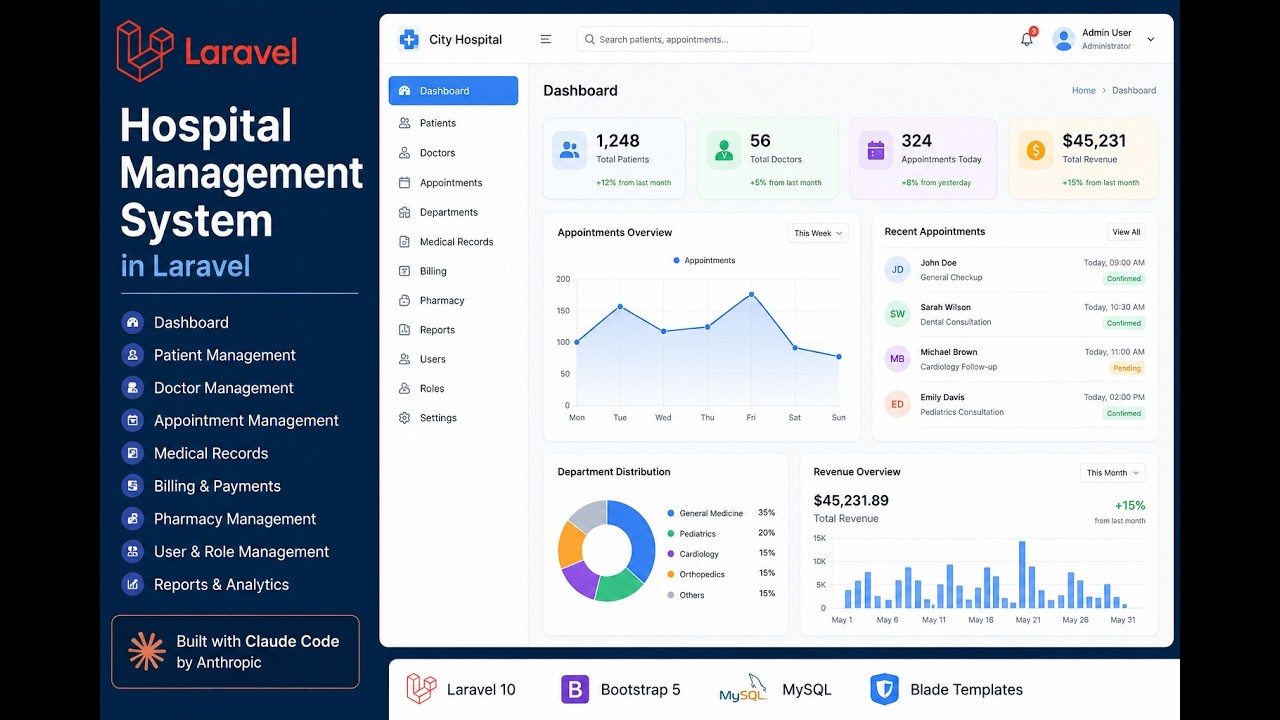Click the Admin User avatar icon
The image size is (1280, 720).
click(x=1064, y=40)
